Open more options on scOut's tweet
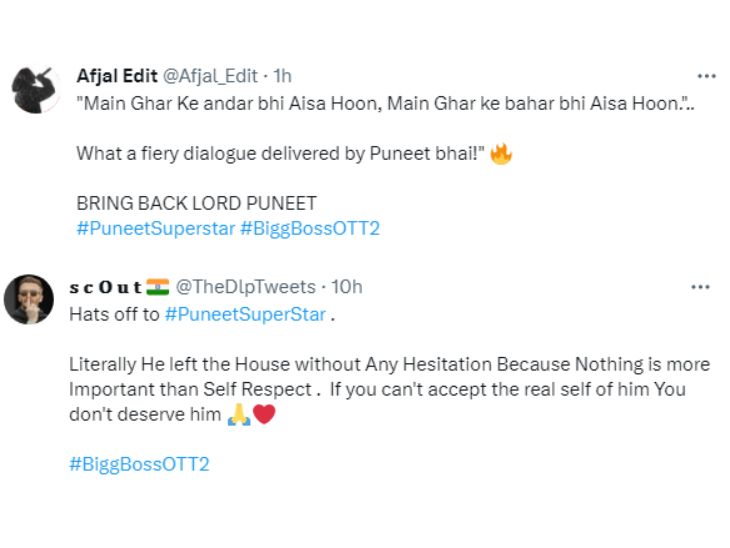Screen dimensions: 730x548 [700, 288]
